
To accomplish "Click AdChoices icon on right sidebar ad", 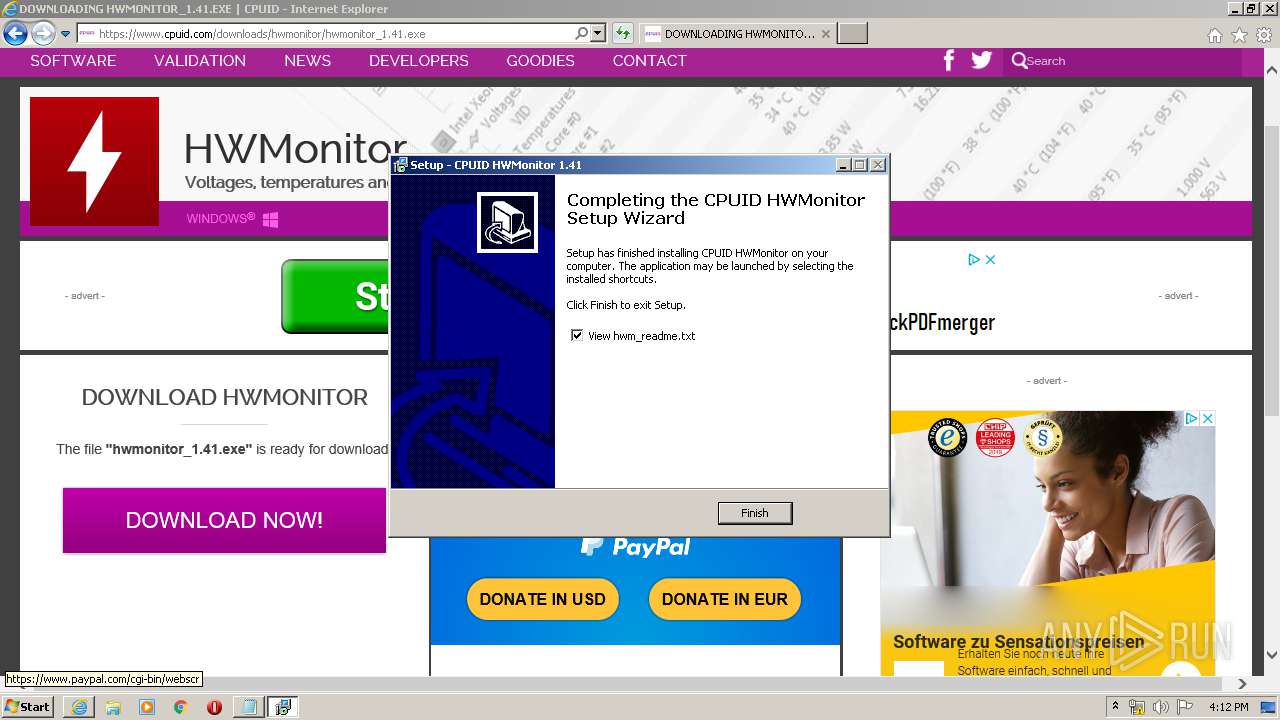I will pyautogui.click(x=1192, y=418).
